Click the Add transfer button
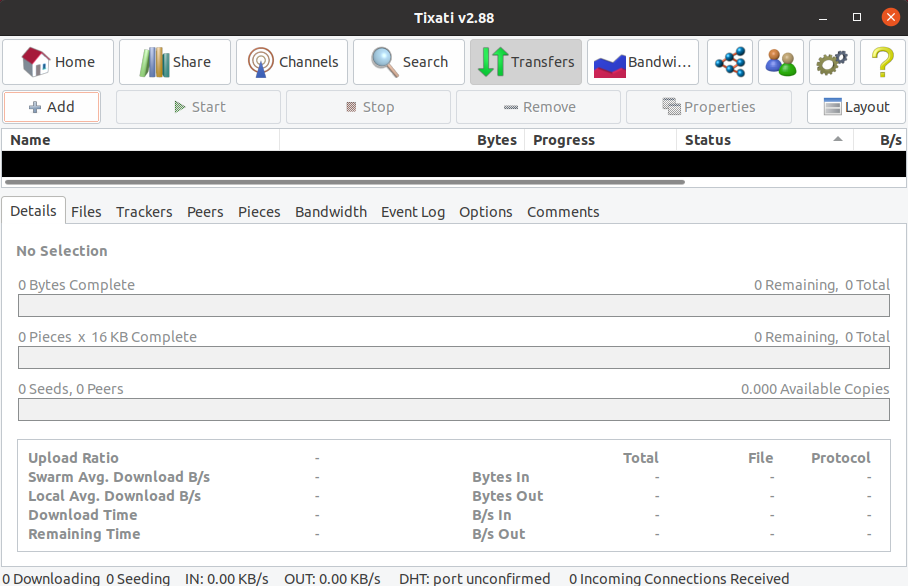908x586 pixels. [52, 107]
